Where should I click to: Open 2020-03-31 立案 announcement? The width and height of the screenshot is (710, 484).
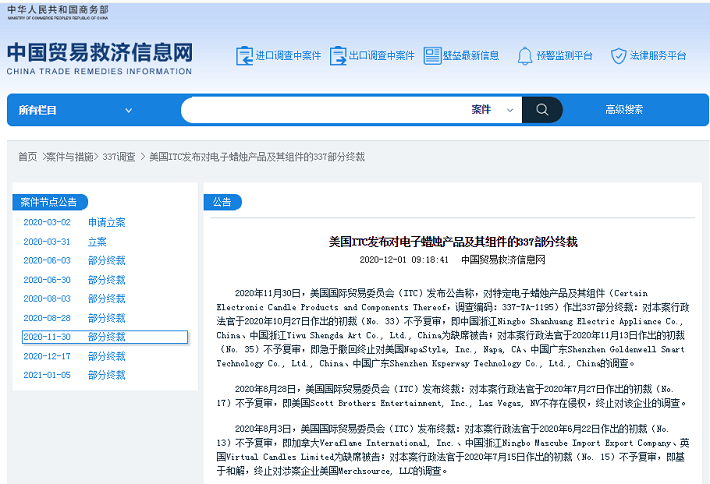[65, 242]
